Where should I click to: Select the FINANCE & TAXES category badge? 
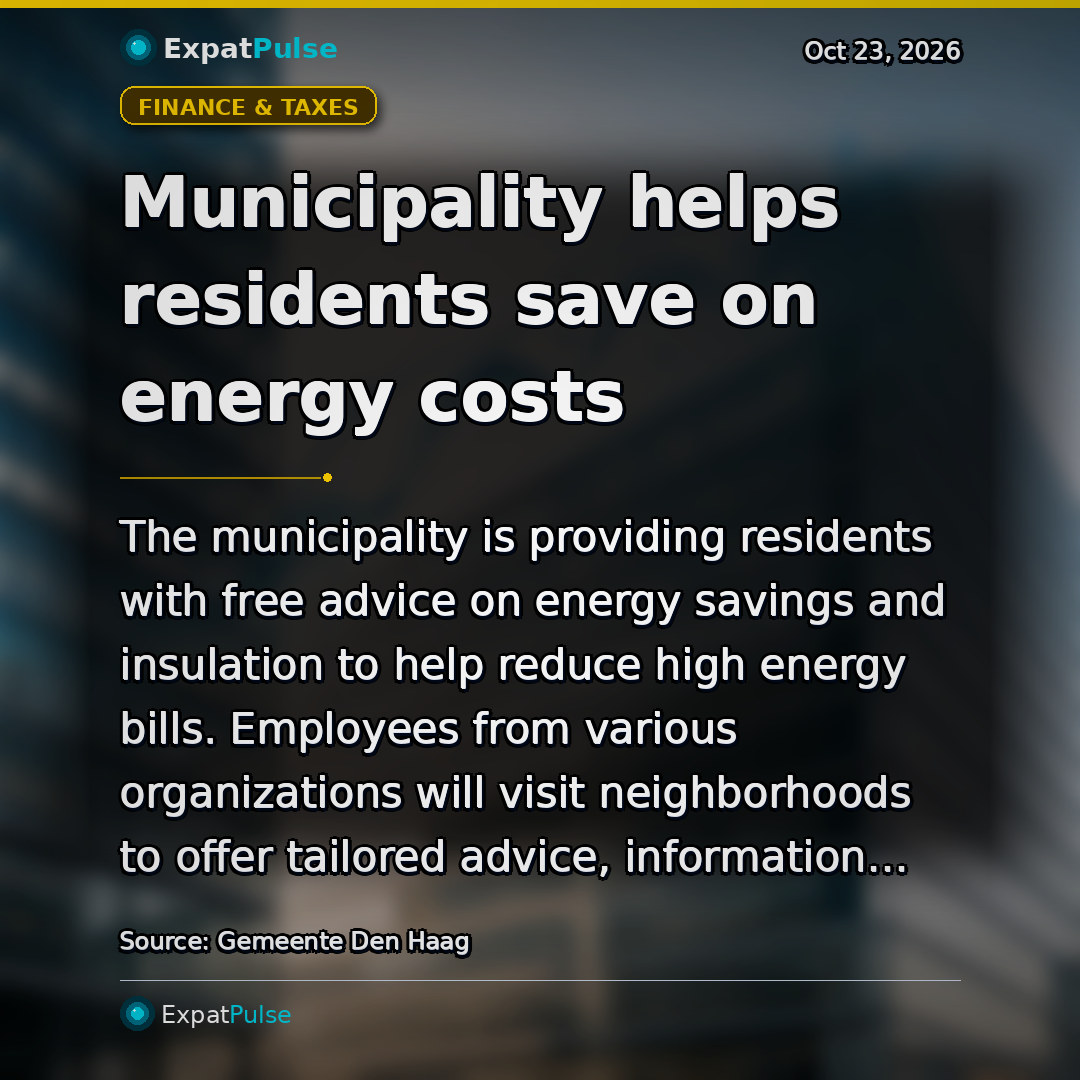tap(248, 106)
